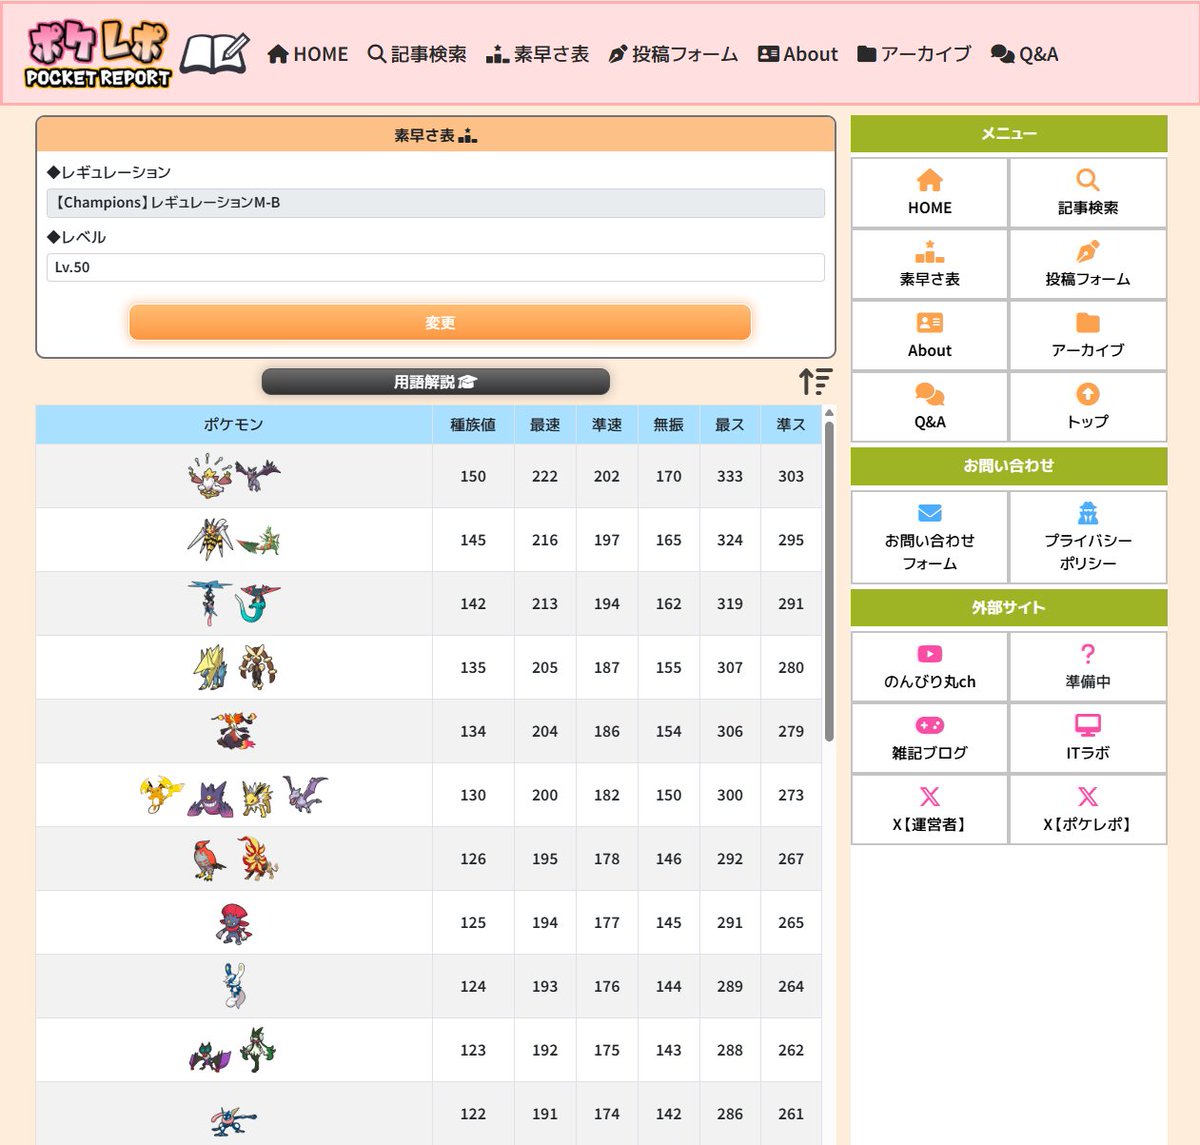Viewport: 1200px width, 1145px height.
Task: Click the お問い合わせフォーム envelope icon
Action: pos(930,513)
